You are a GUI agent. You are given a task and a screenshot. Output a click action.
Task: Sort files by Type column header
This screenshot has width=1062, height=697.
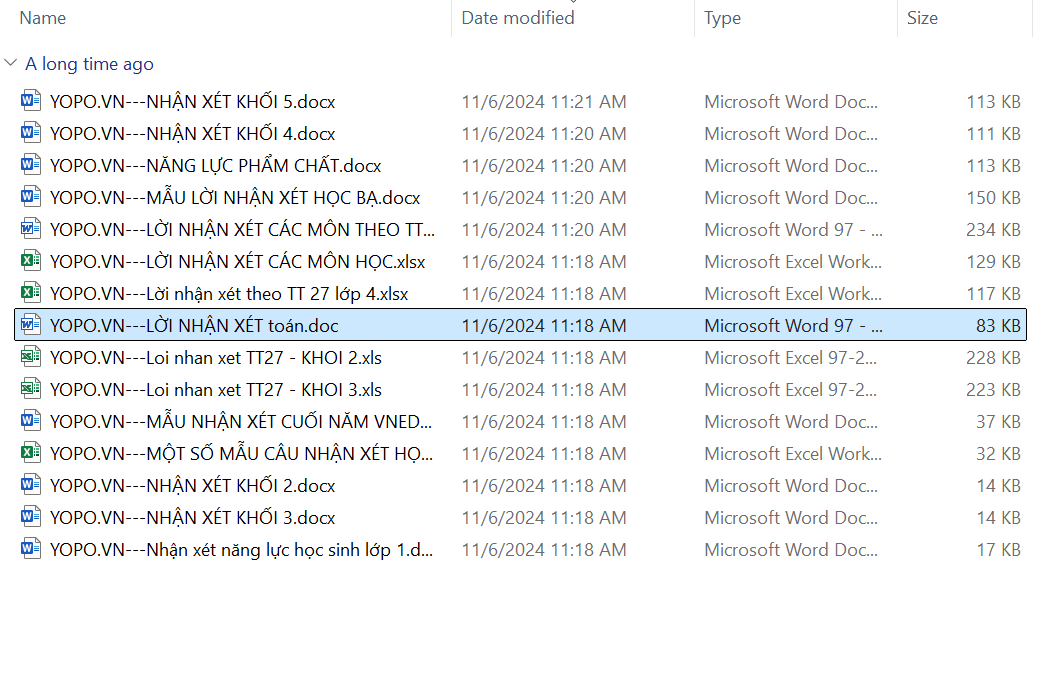(722, 18)
